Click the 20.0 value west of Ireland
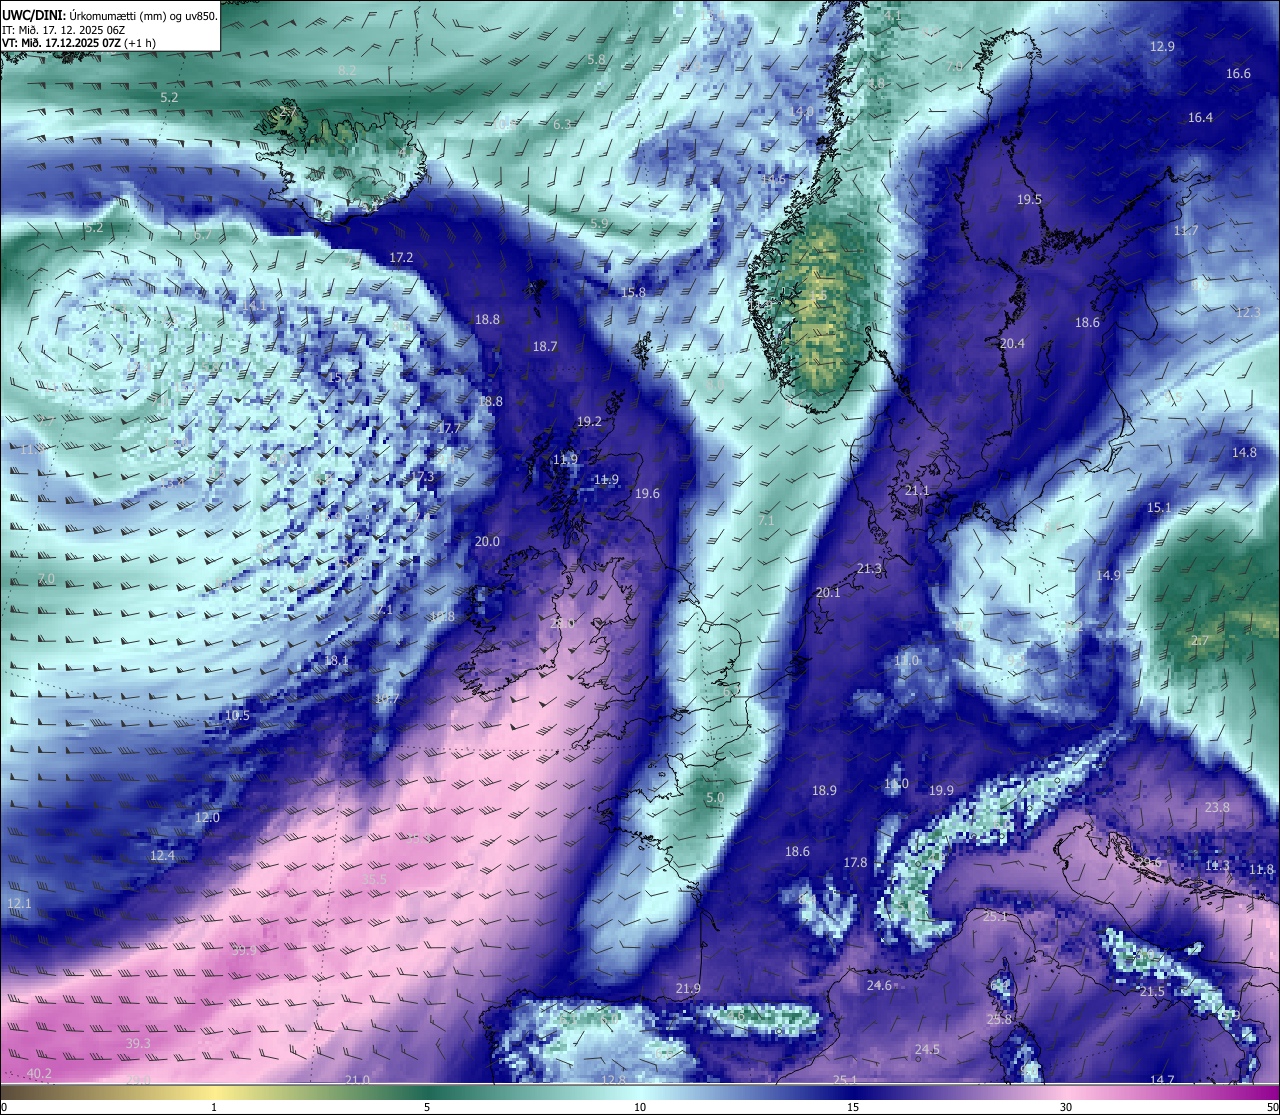The width and height of the screenshot is (1280, 1115). point(487,541)
